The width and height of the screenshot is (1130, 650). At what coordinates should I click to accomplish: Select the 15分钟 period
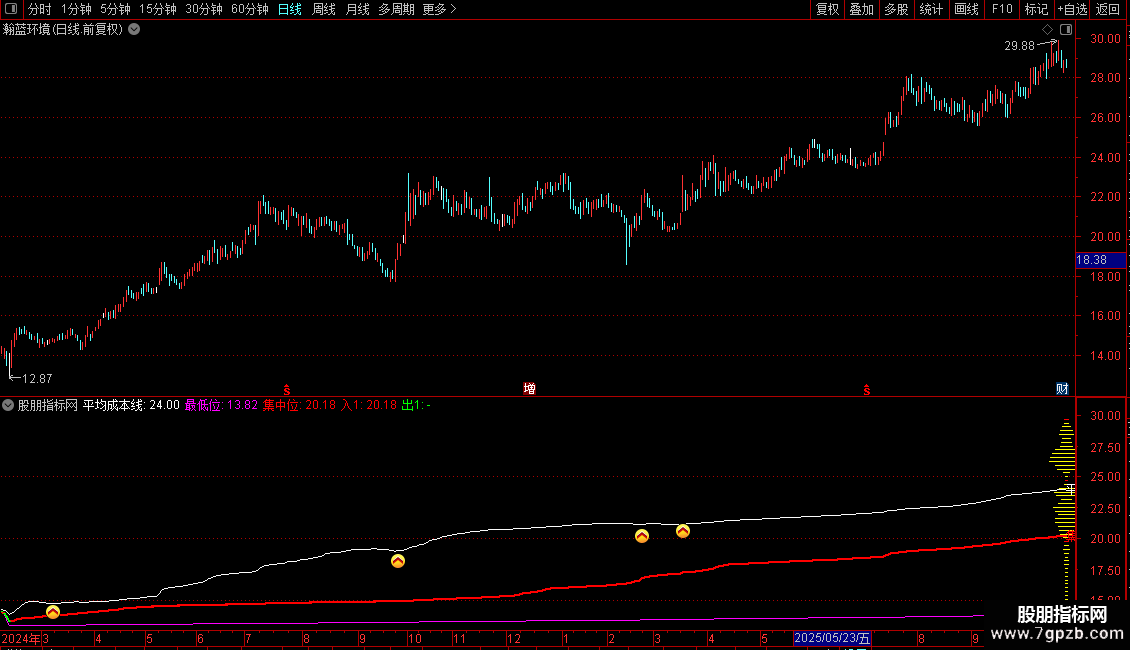tap(158, 9)
